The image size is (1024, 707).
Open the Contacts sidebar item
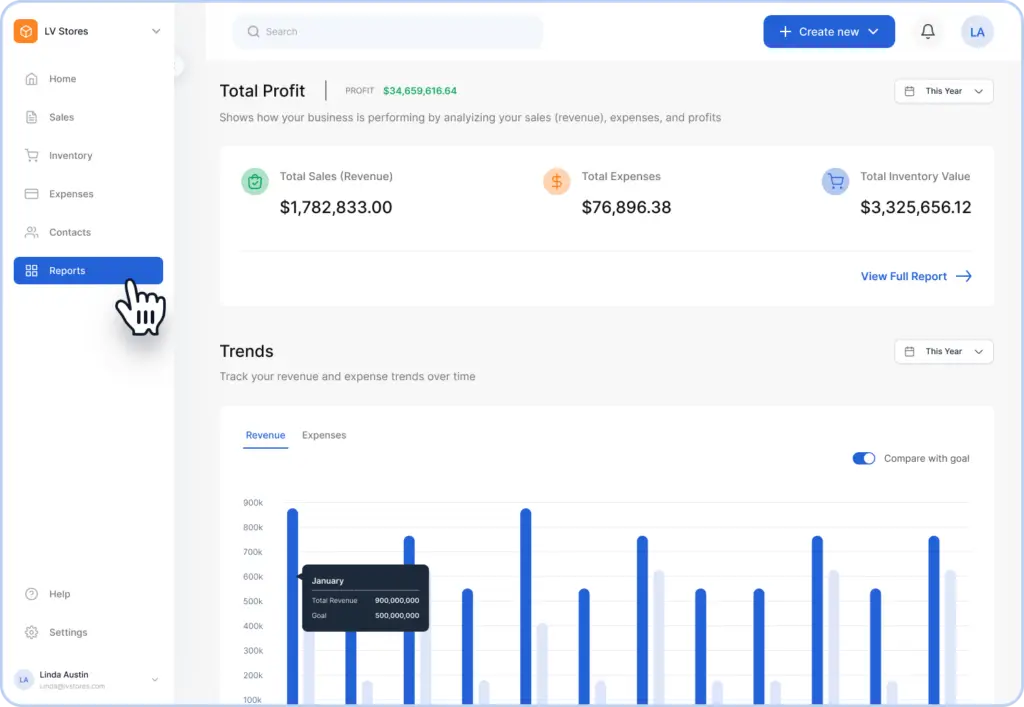(69, 232)
